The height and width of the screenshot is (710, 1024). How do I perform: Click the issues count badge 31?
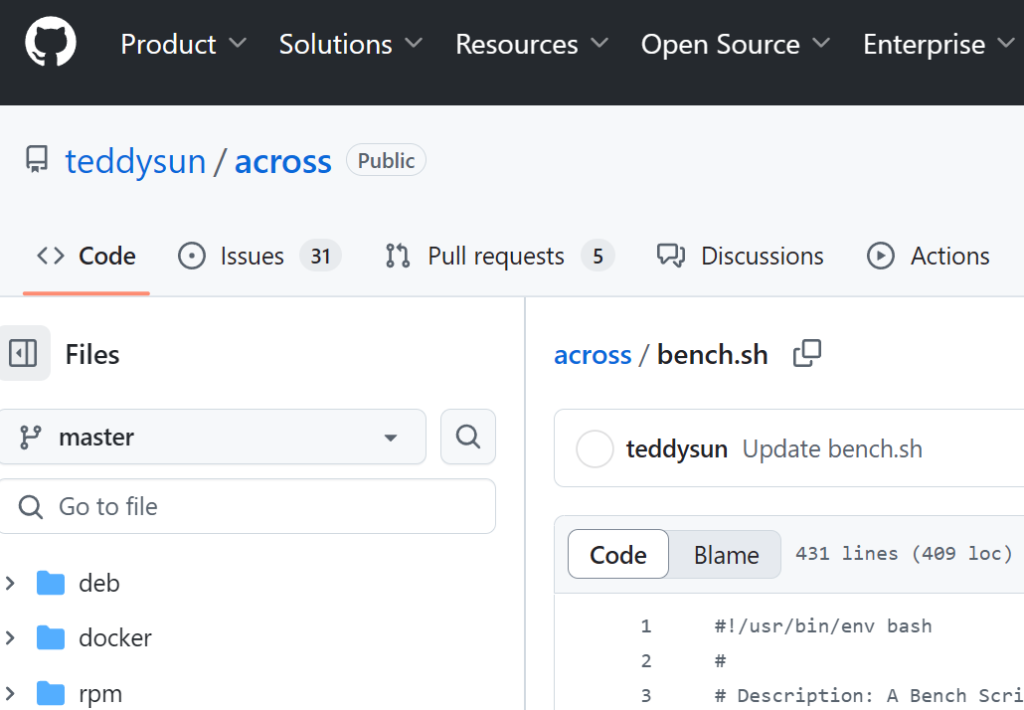point(320,256)
